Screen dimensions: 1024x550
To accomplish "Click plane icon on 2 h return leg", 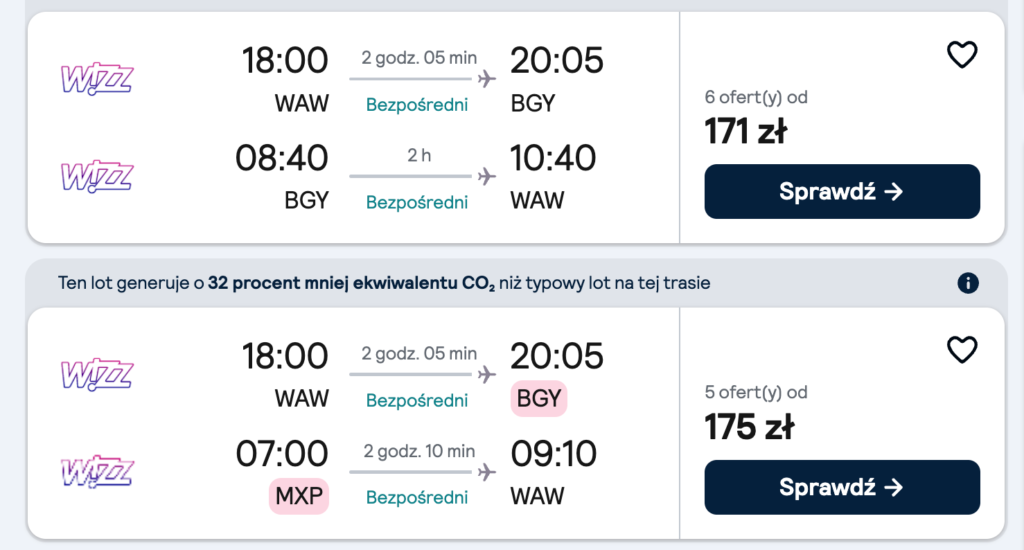I will [487, 177].
